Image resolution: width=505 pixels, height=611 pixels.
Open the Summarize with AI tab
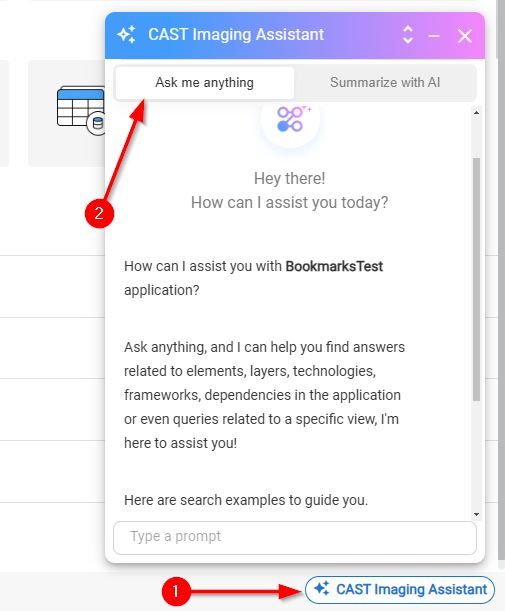[385, 83]
